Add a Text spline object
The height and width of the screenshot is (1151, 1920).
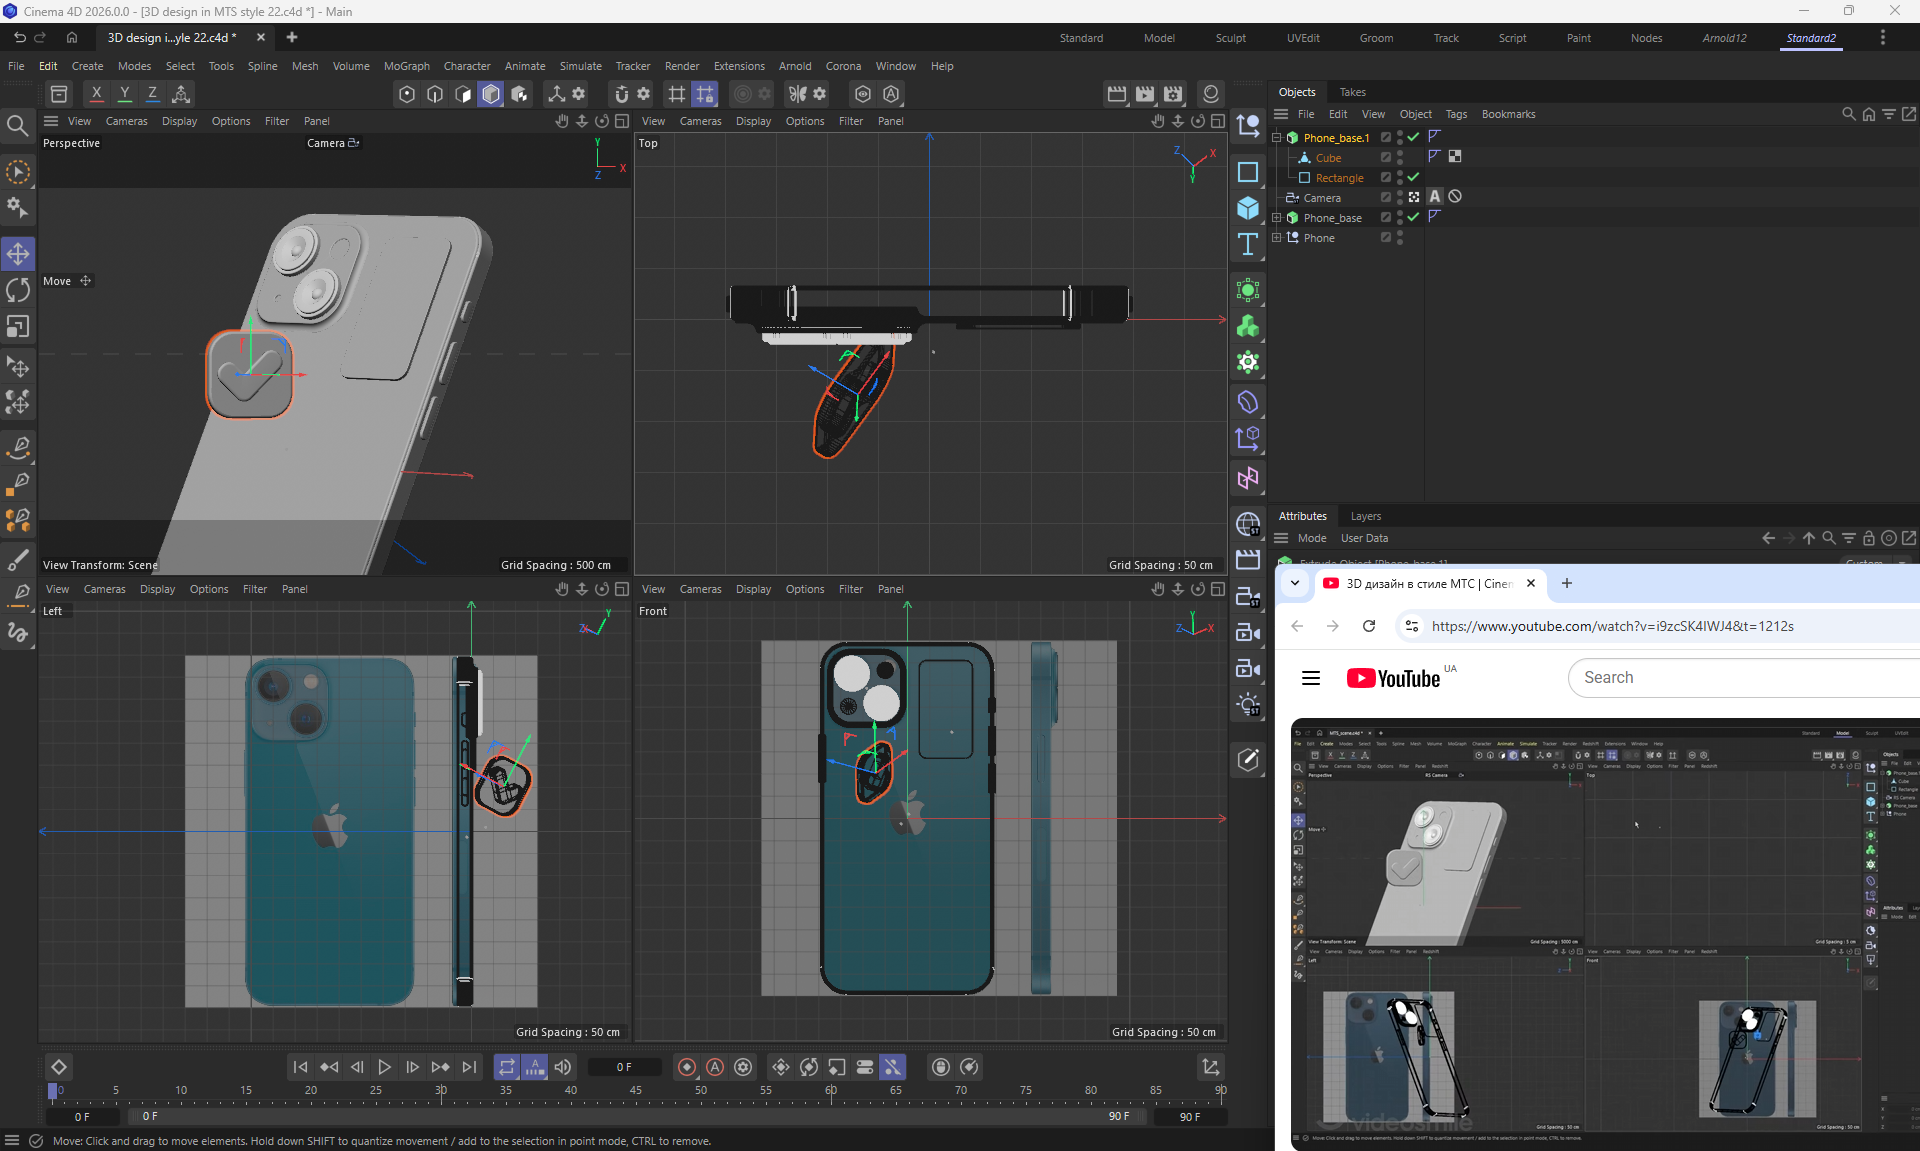tap(1247, 245)
